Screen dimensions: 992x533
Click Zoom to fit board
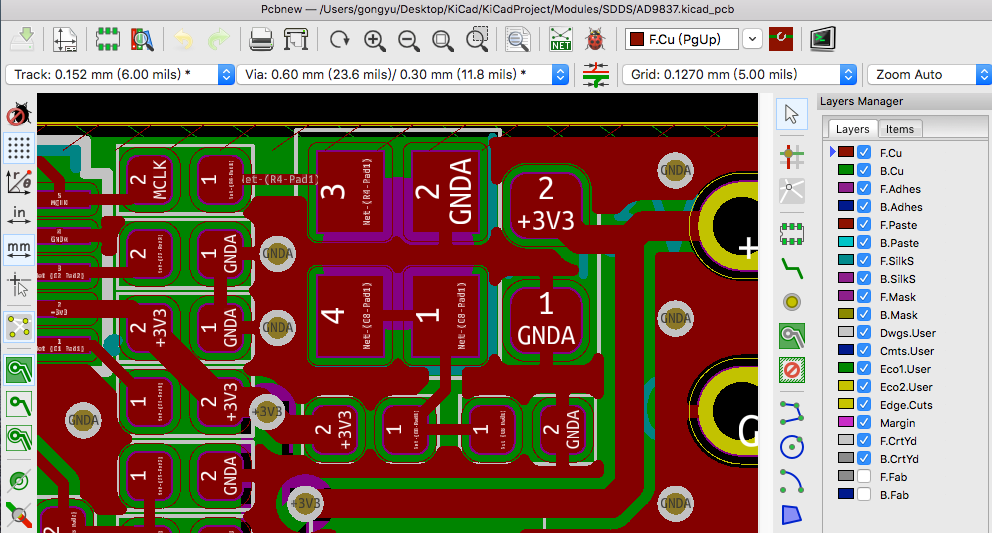tap(442, 39)
